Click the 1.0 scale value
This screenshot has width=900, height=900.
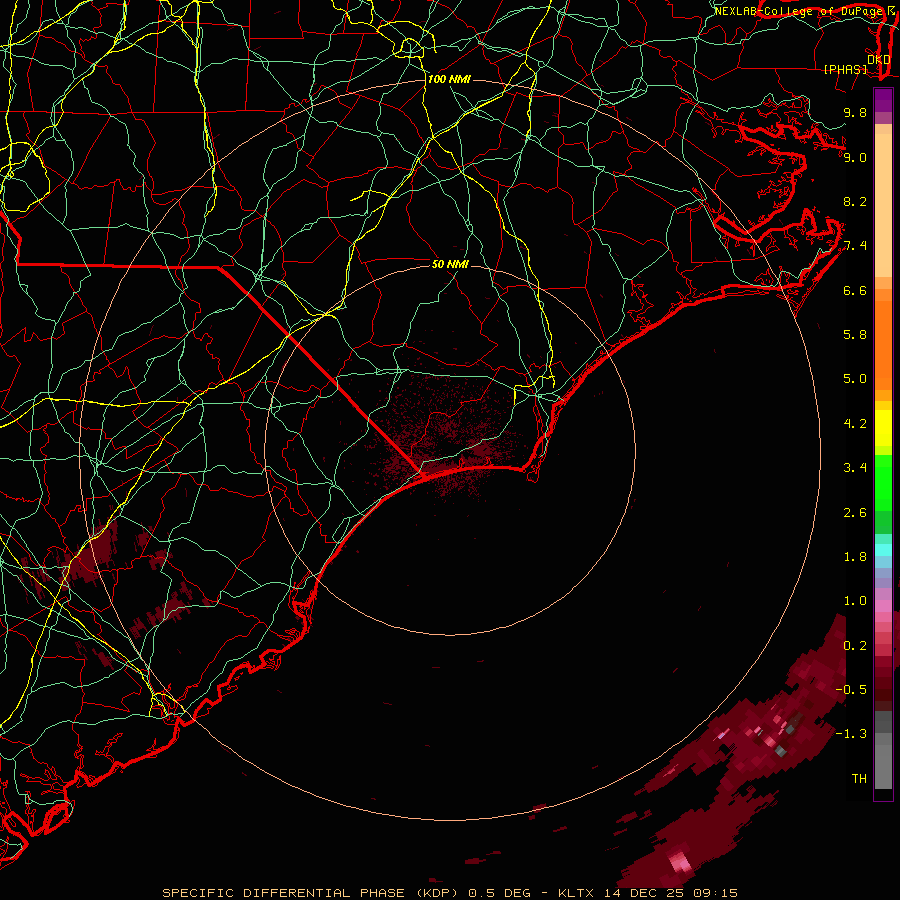click(855, 602)
